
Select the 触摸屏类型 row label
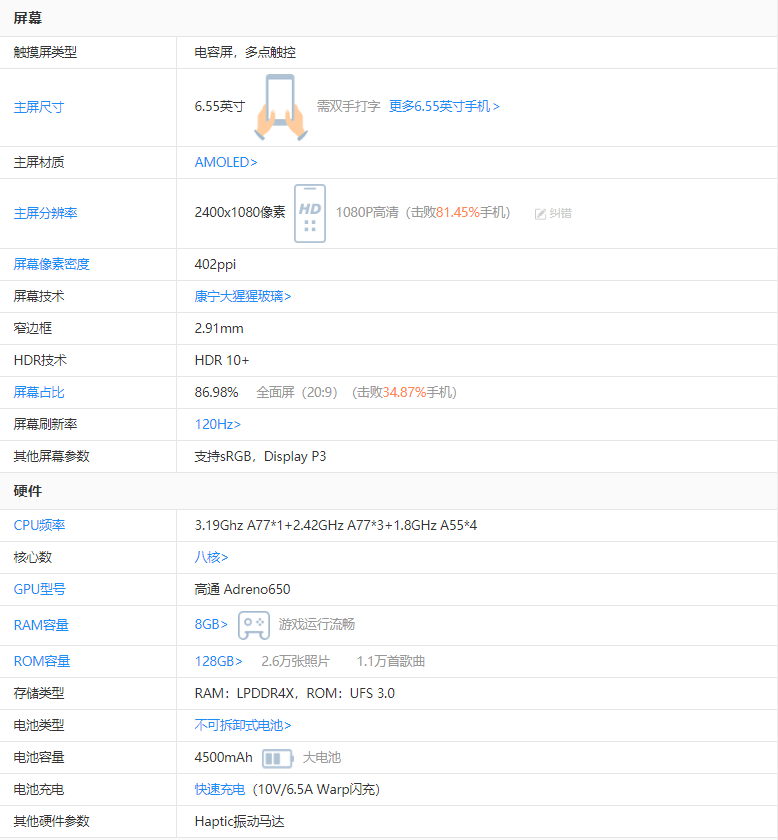click(45, 52)
